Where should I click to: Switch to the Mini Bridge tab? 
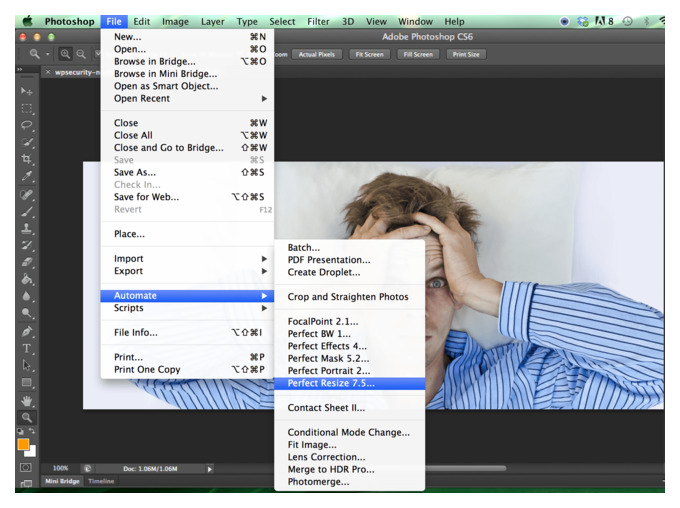(62, 481)
